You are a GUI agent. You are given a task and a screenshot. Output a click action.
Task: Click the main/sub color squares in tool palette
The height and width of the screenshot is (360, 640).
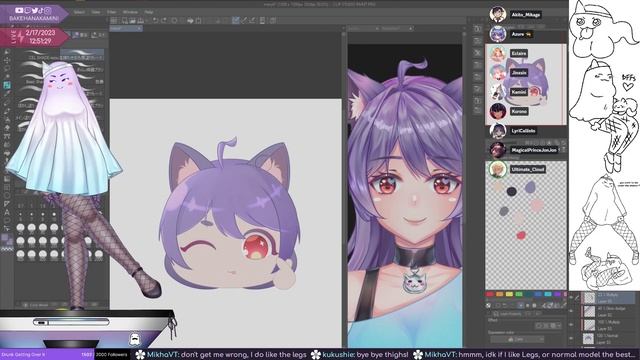(x=7, y=240)
